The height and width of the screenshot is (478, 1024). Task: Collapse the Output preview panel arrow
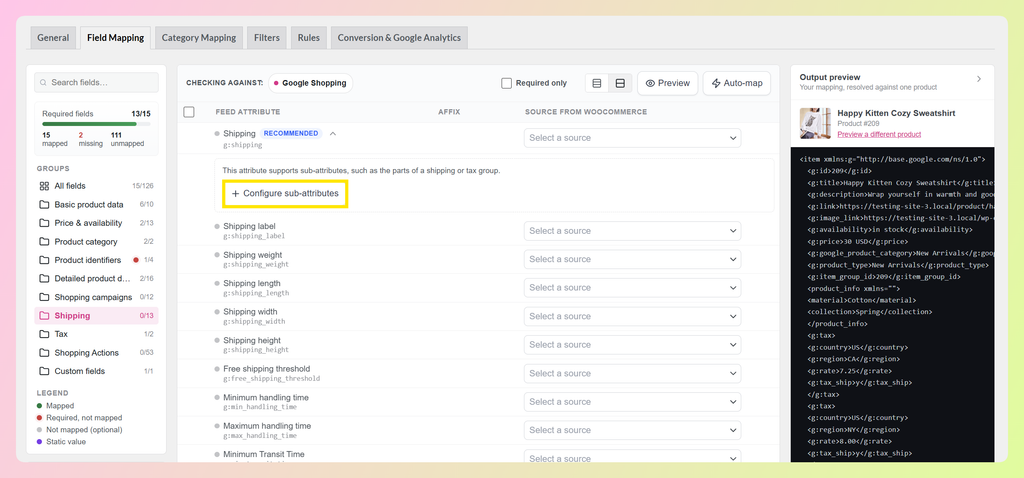pyautogui.click(x=978, y=79)
